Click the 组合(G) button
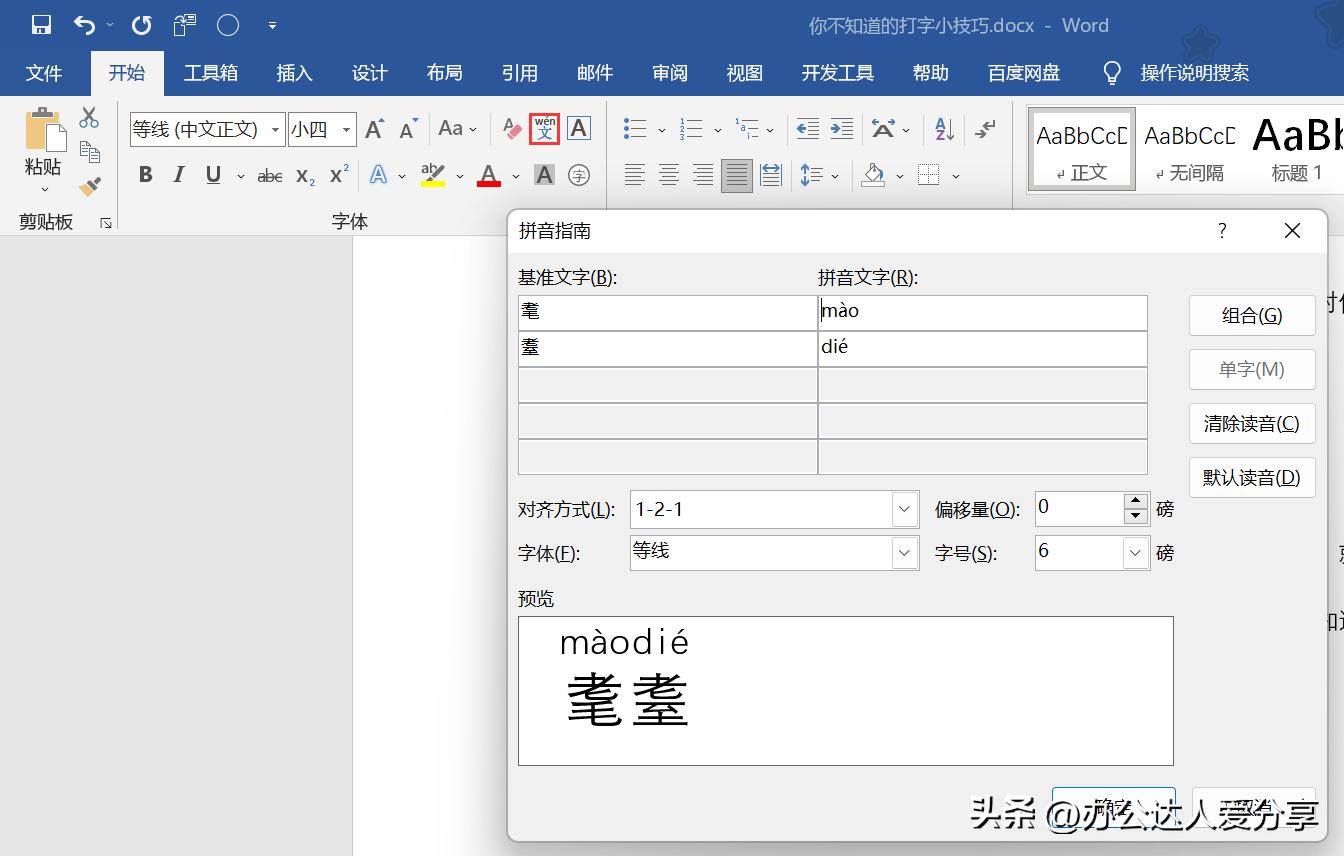Screen dimensions: 1344x856 tap(1251, 315)
